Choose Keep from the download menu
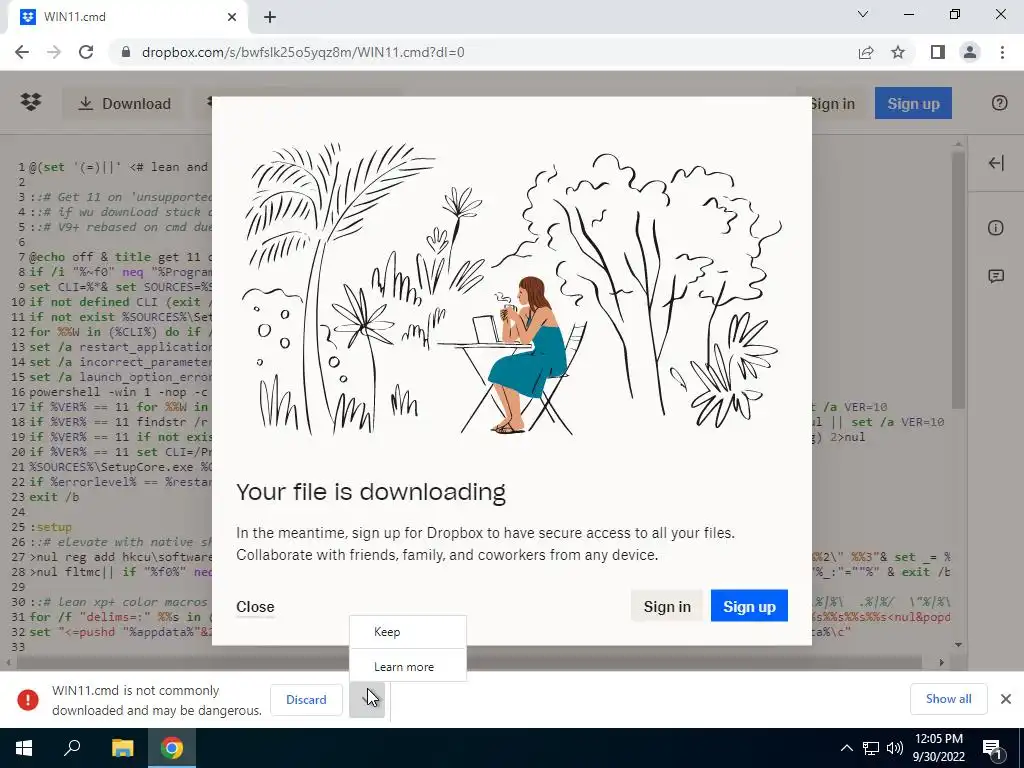 tap(408, 632)
